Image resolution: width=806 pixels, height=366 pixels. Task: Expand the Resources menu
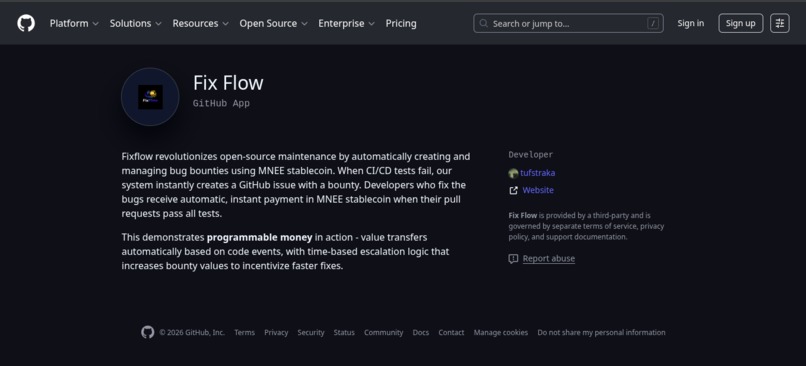point(200,23)
